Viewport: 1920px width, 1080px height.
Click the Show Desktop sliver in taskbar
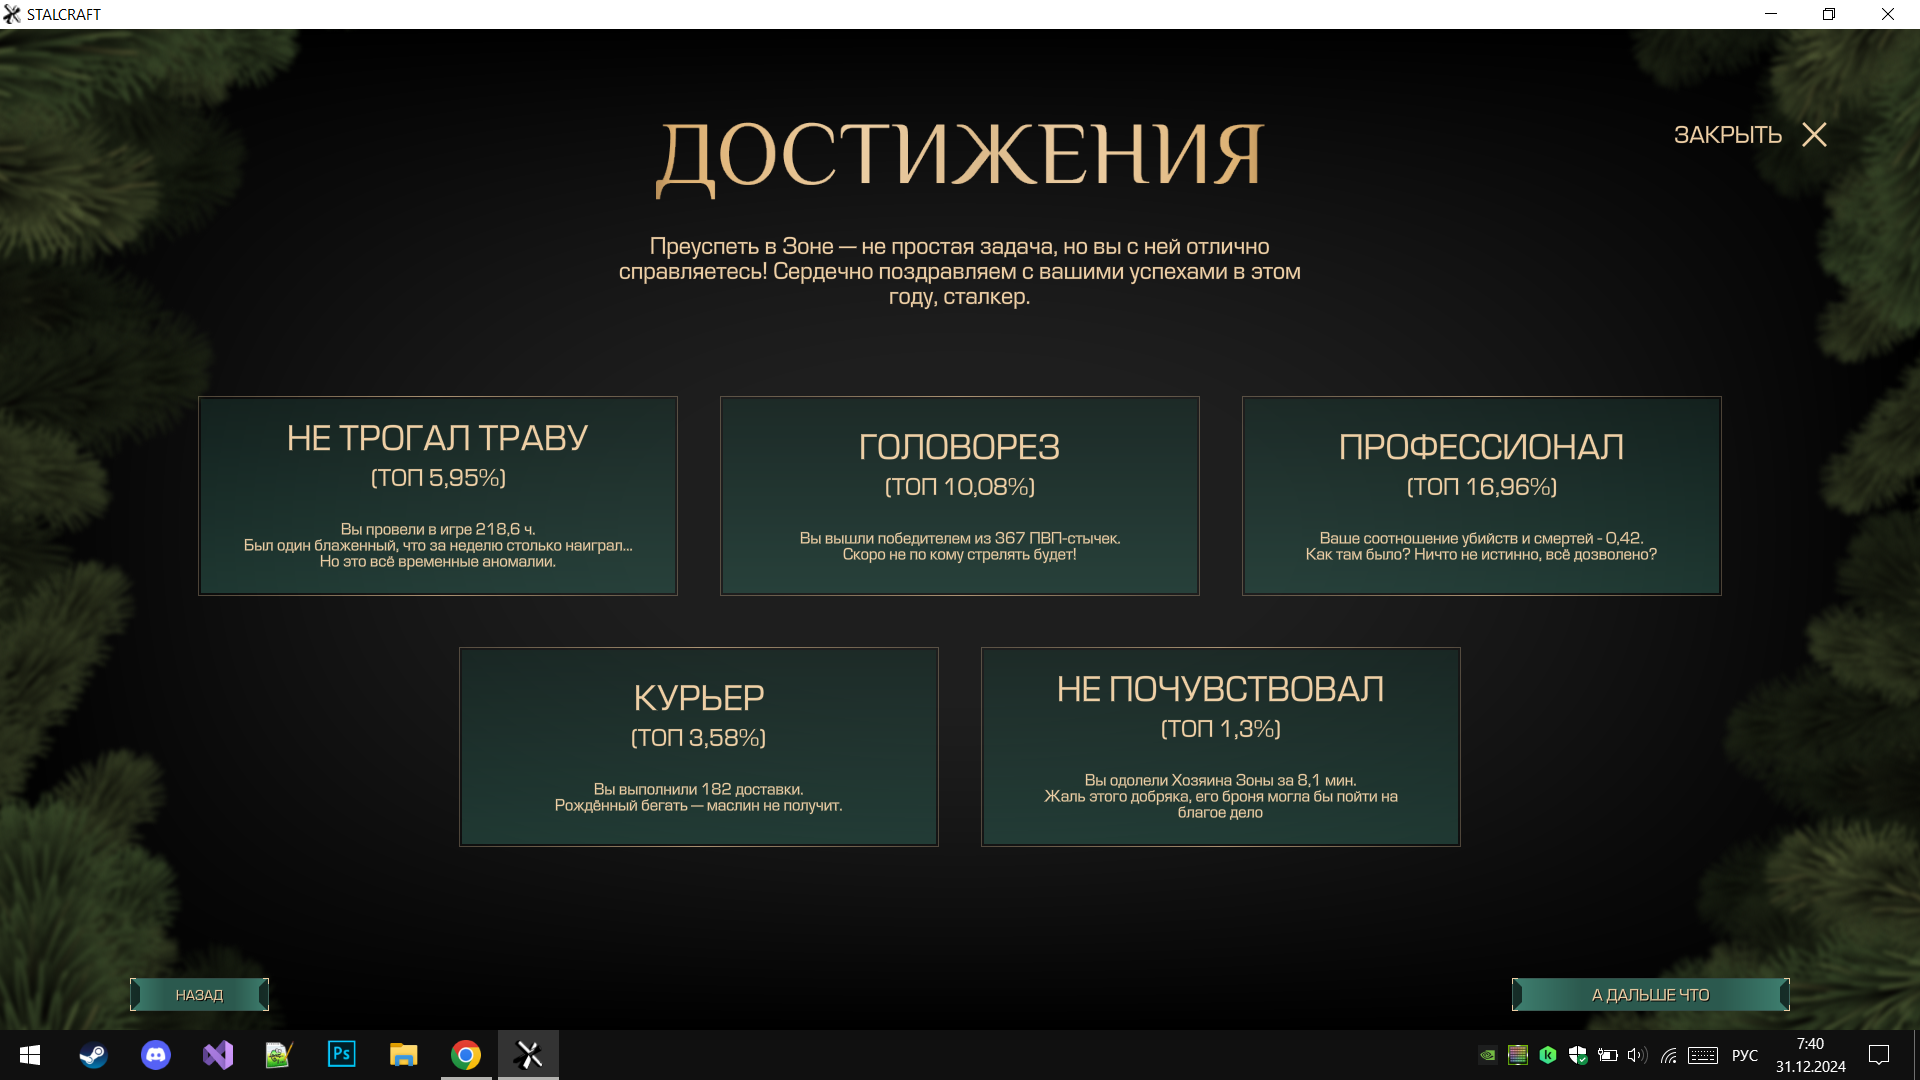tap(1916, 1055)
